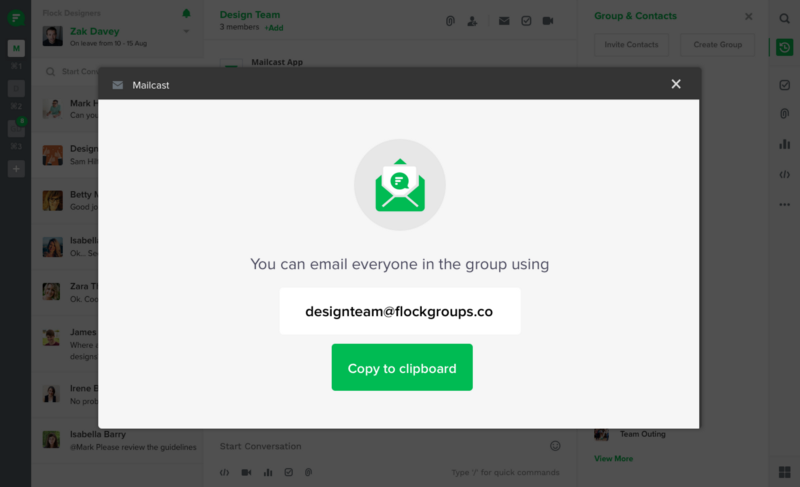Click Create Group button
Viewport: 800px width, 487px height.
click(x=717, y=45)
